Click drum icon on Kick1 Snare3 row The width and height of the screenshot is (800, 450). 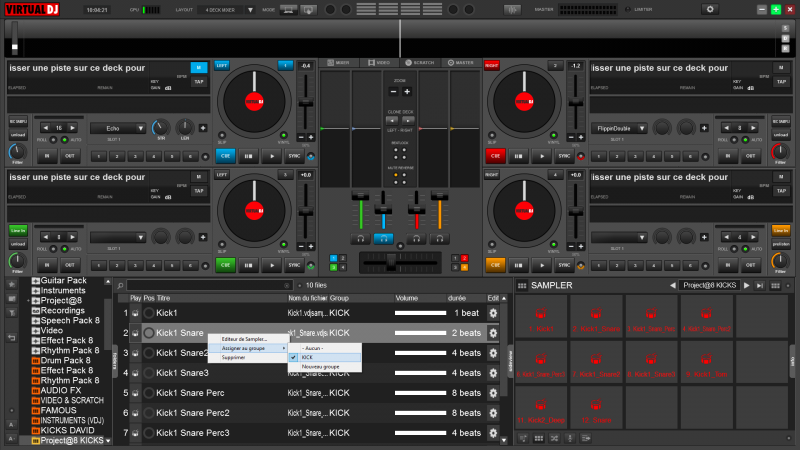click(x=135, y=373)
